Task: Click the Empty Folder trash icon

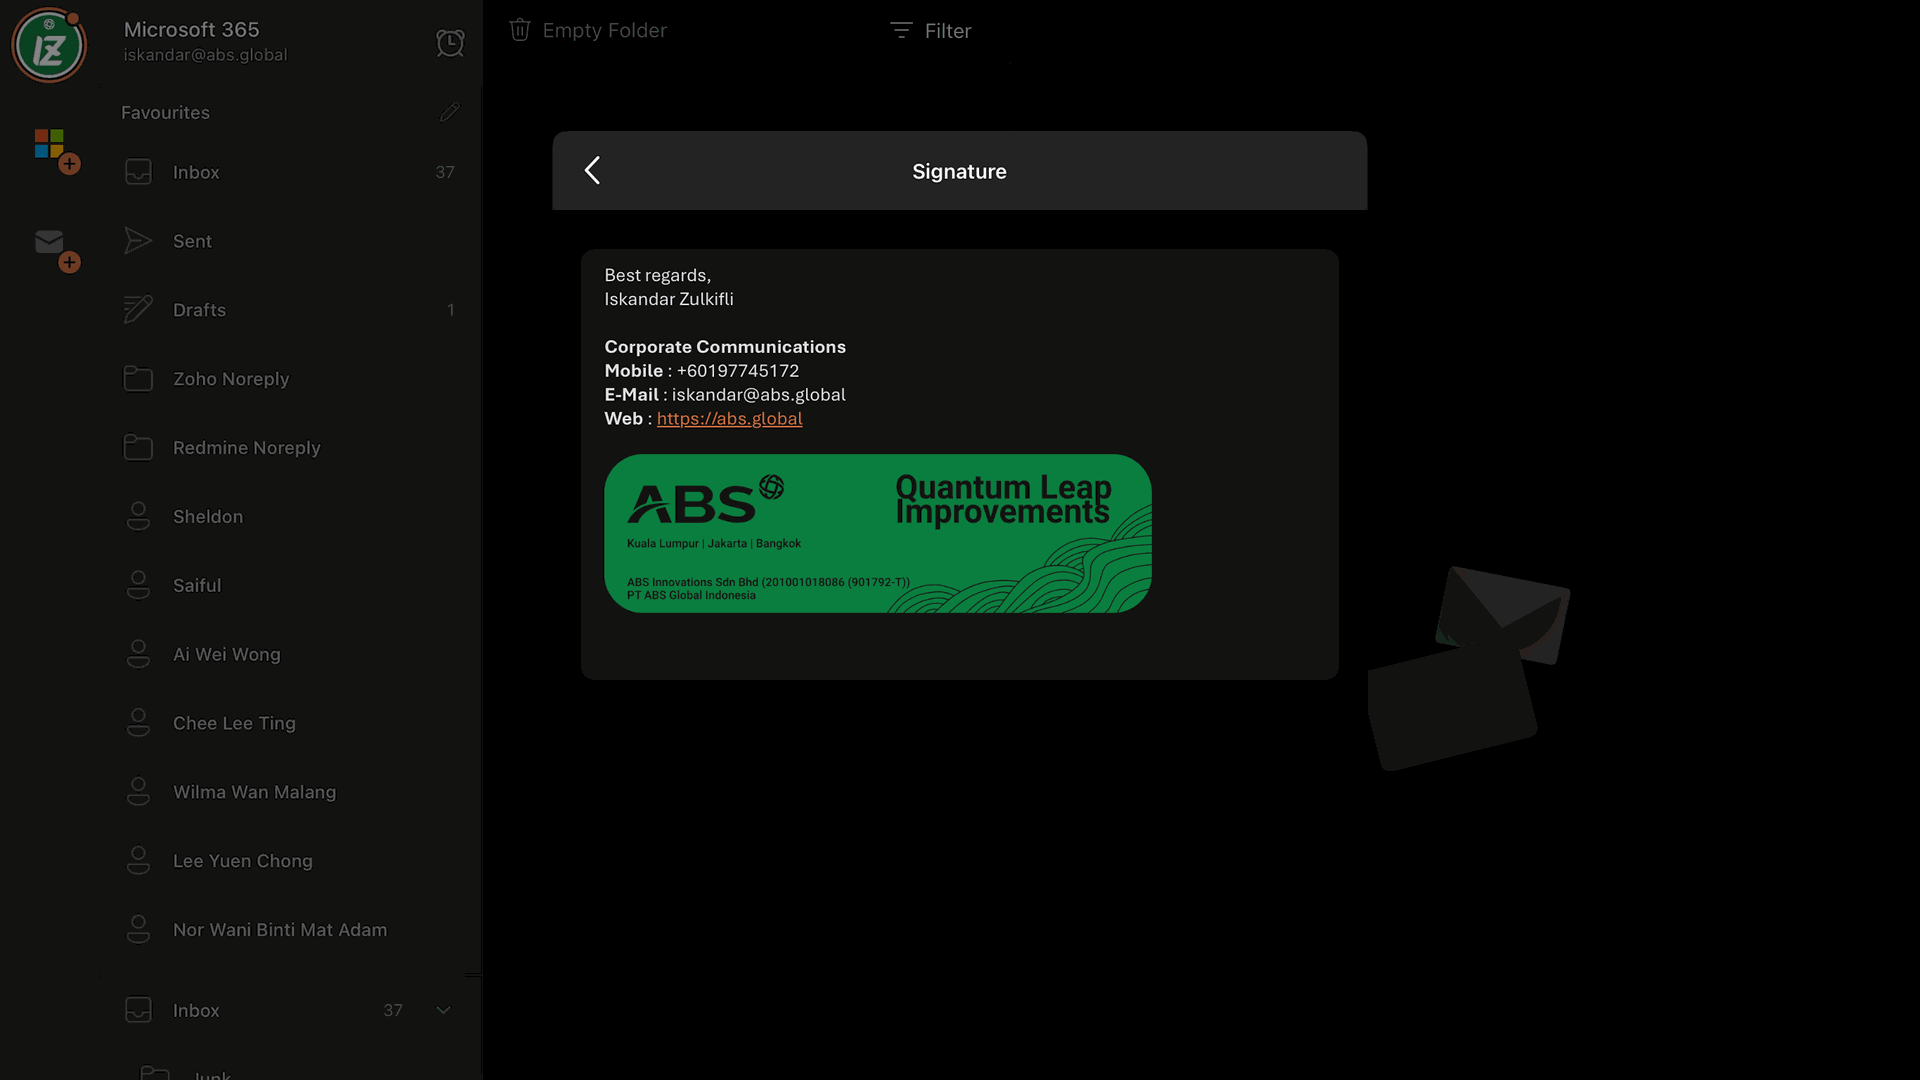Action: tap(520, 30)
